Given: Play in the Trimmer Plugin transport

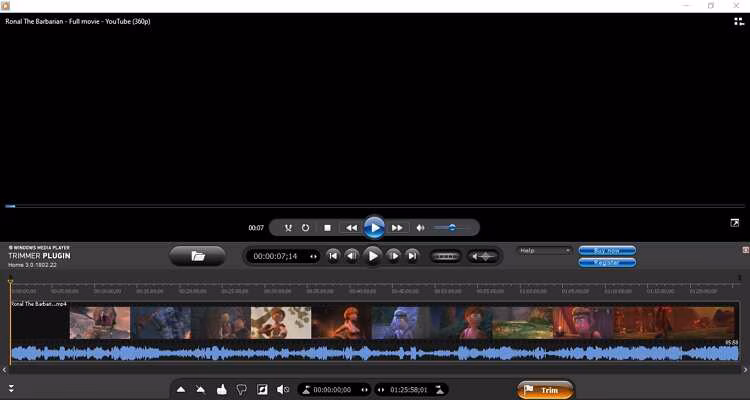Looking at the screenshot, I should pos(373,256).
